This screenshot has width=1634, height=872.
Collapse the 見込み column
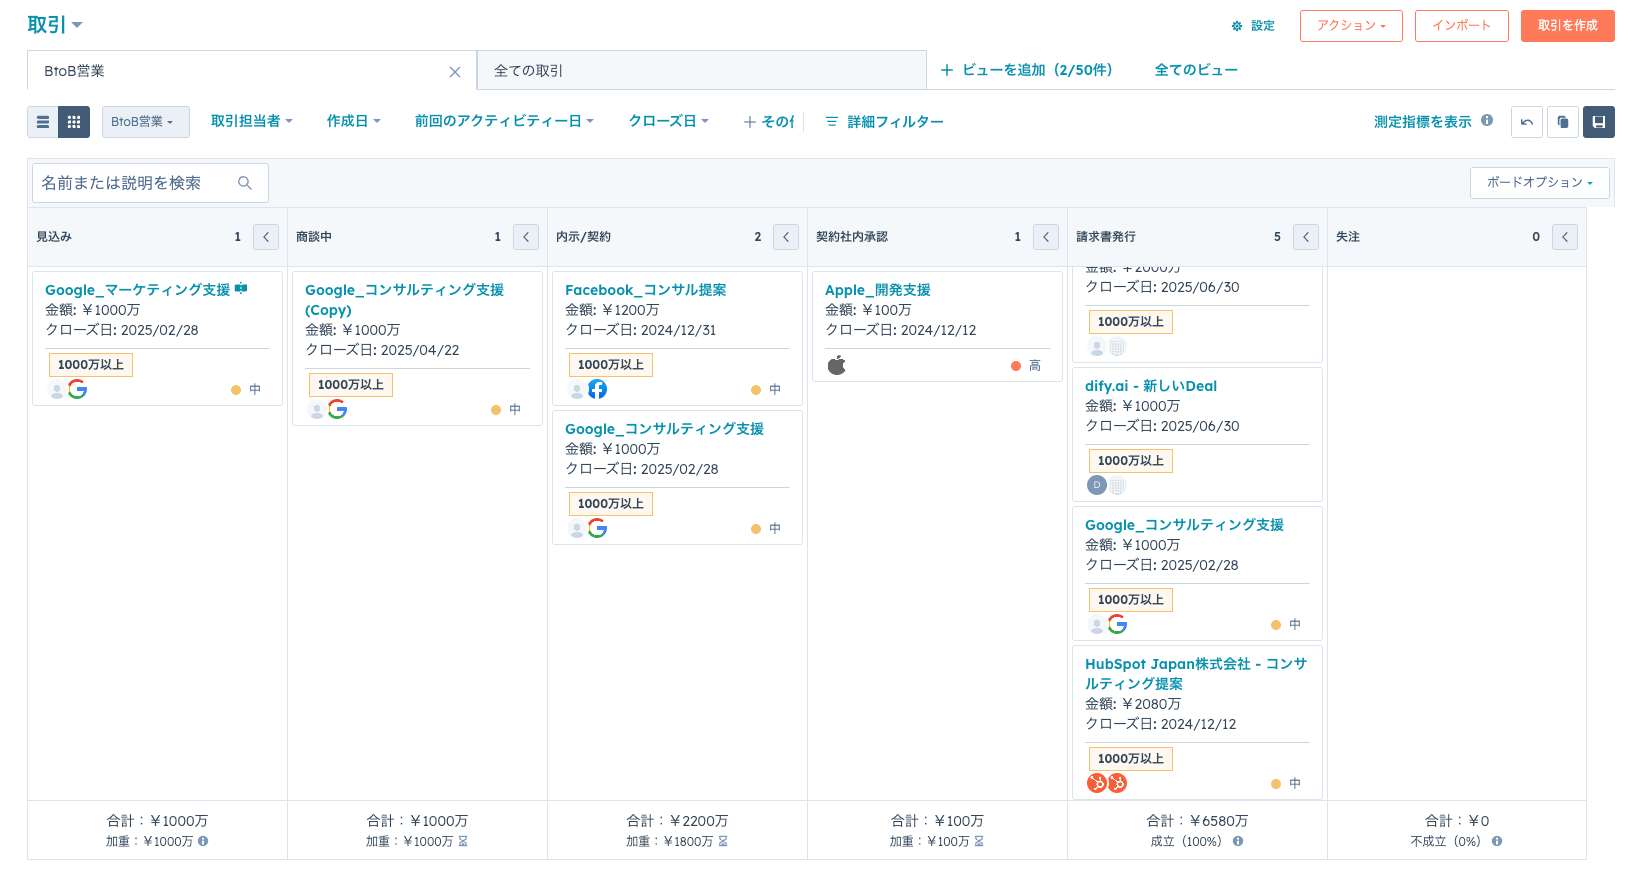click(266, 237)
